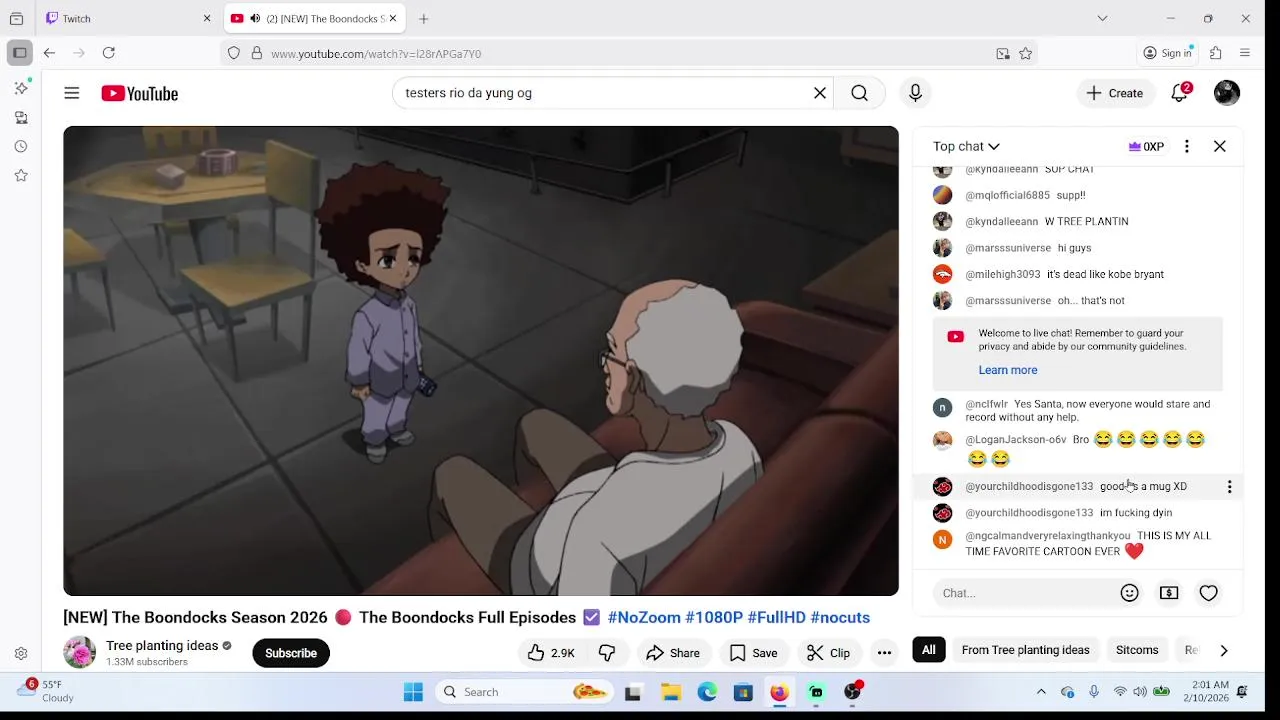Click the Create button
1280x720 pixels.
tap(1115, 93)
